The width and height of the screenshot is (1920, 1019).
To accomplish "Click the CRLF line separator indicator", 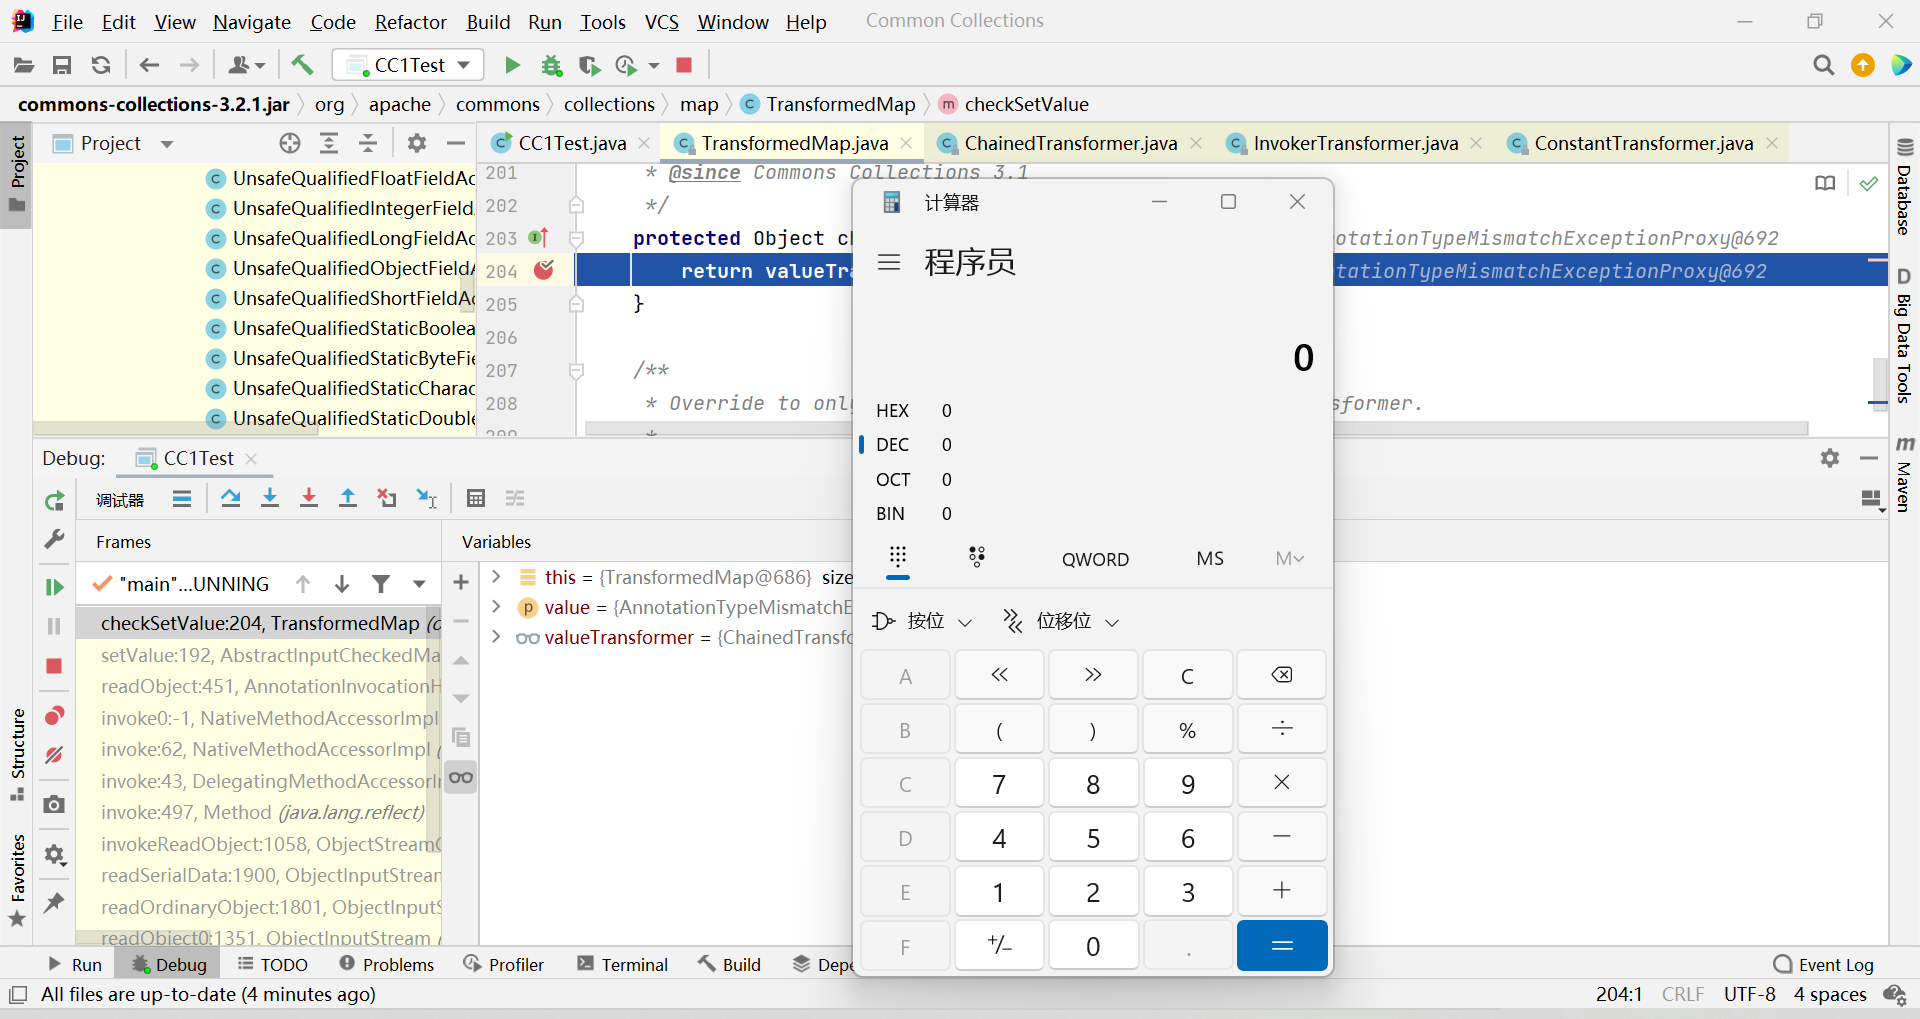I will 1683,994.
